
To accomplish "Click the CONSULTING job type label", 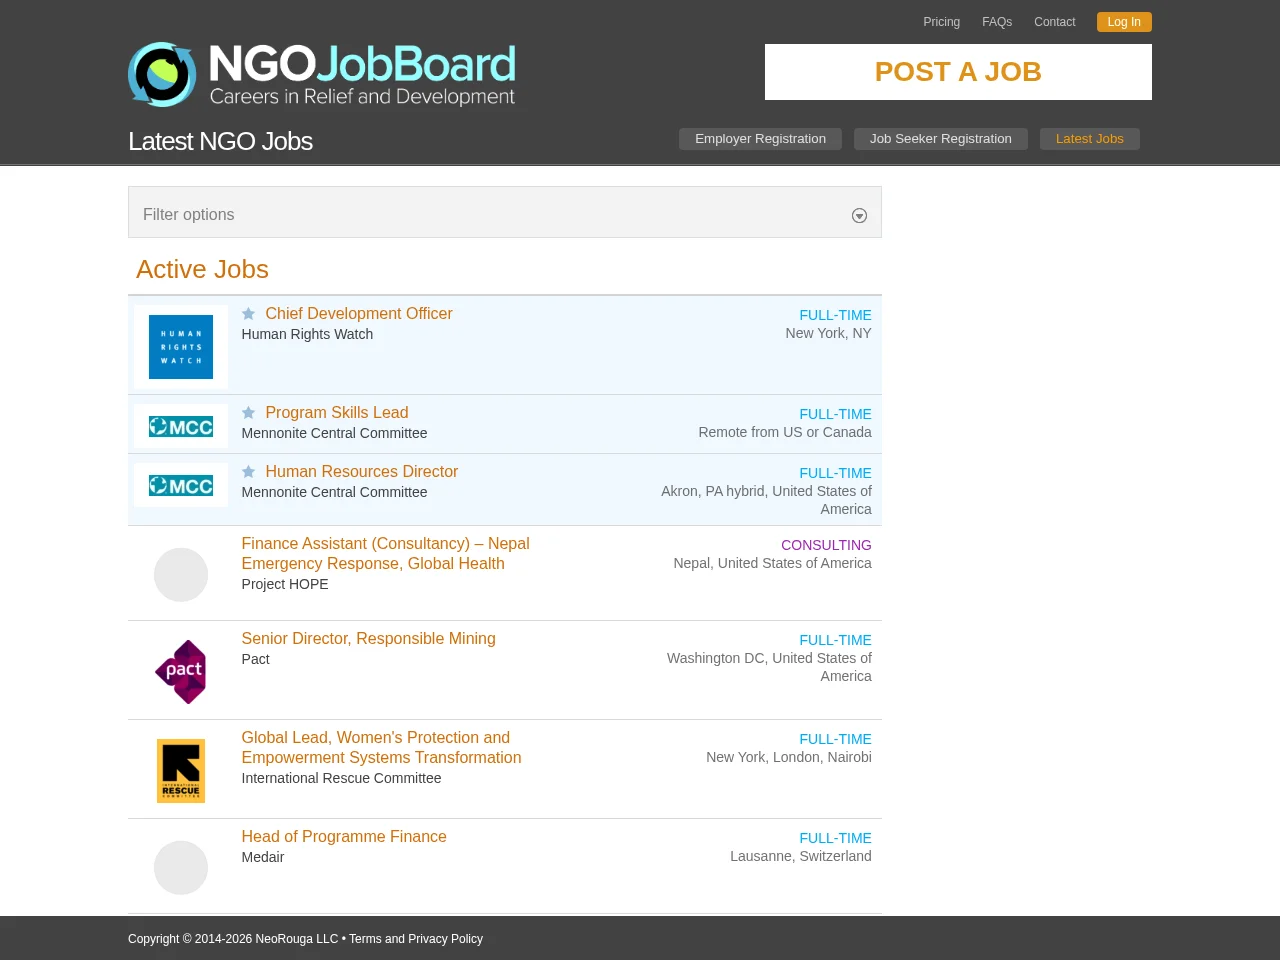I will 826,546.
